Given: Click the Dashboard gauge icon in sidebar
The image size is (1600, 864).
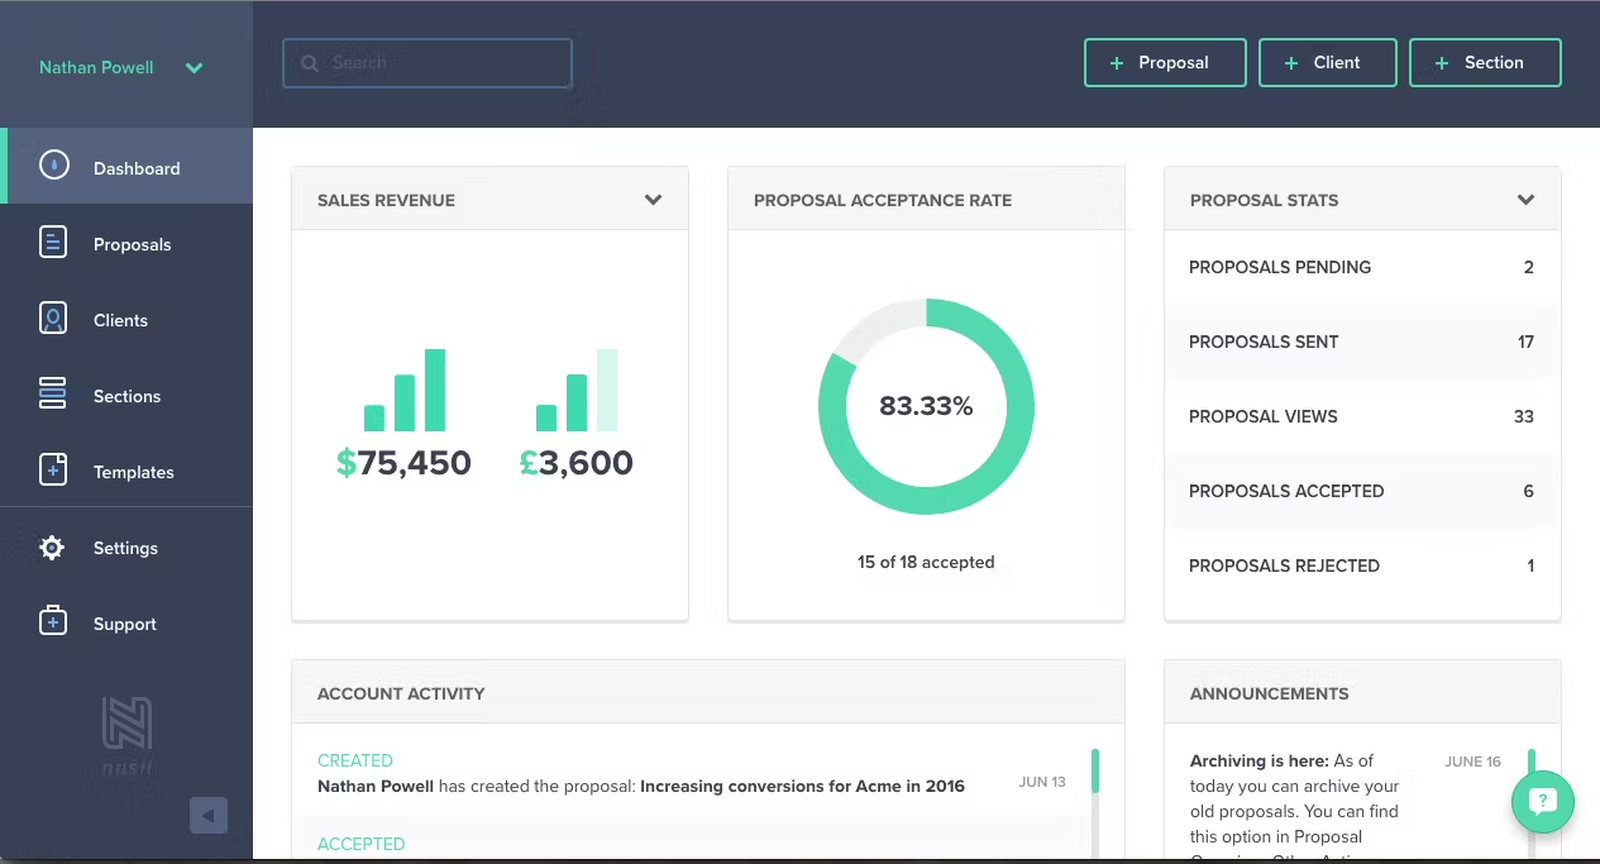Looking at the screenshot, I should click(54, 165).
